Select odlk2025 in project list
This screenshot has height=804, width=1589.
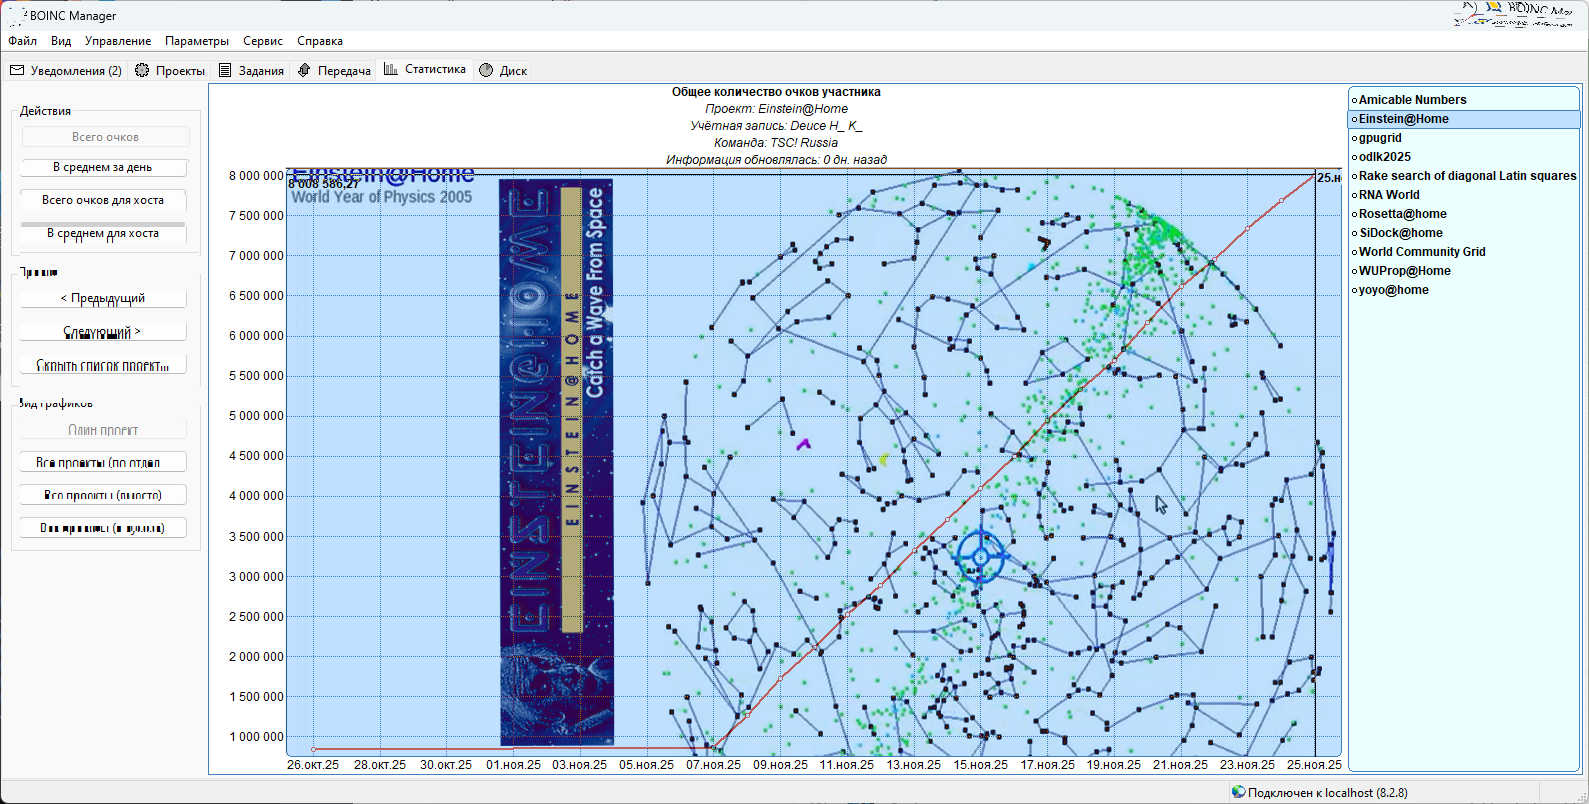pos(1464,157)
